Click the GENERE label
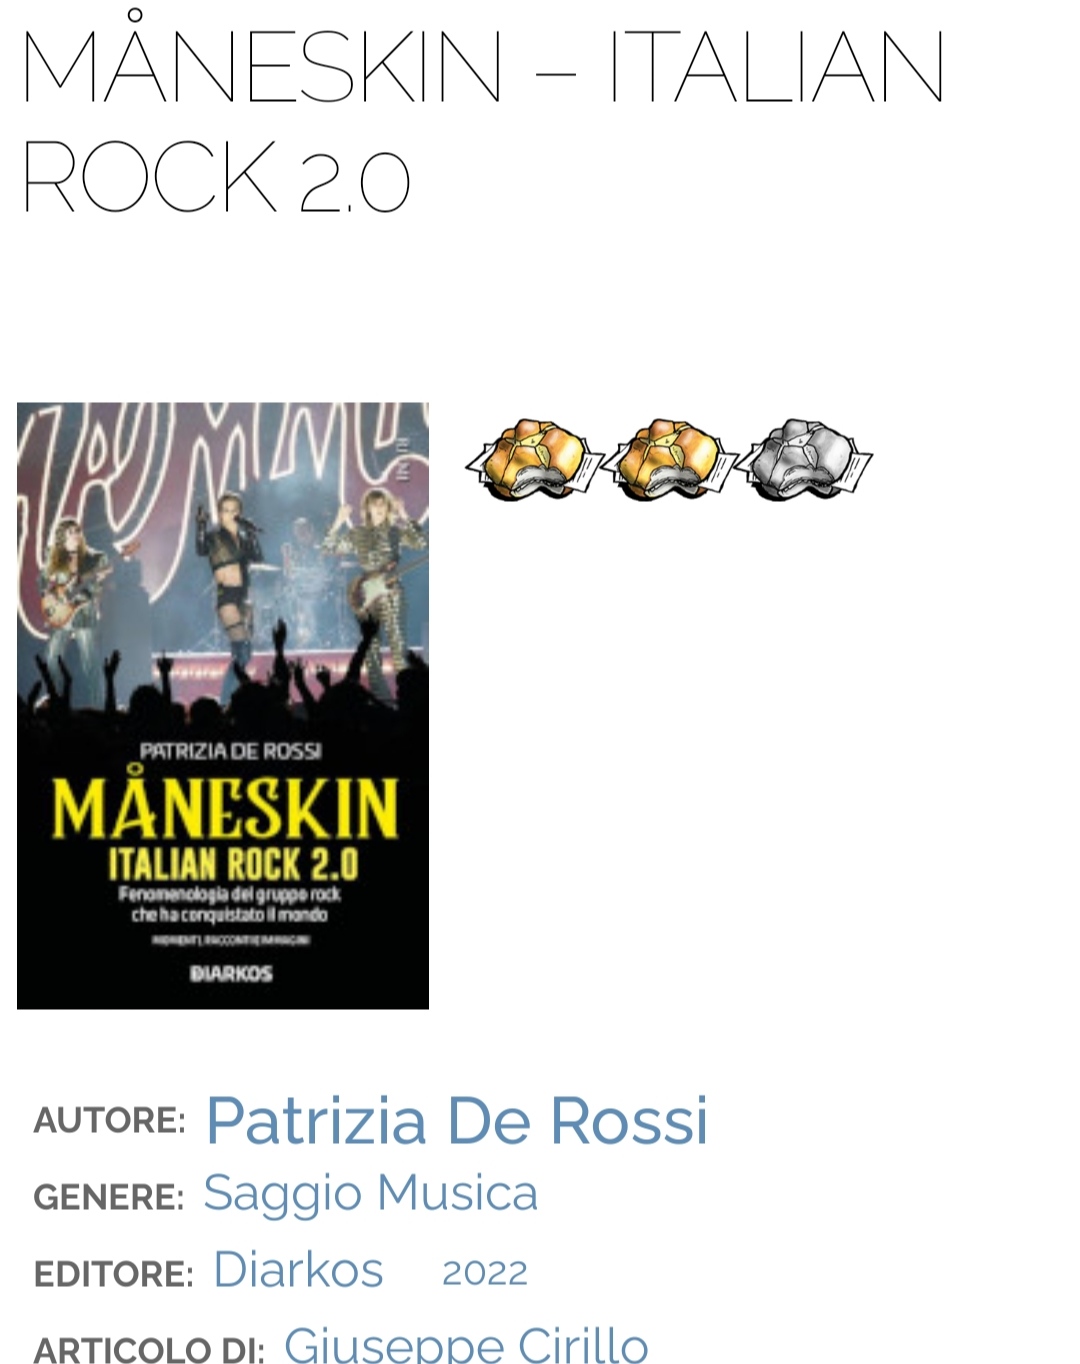 [108, 1197]
